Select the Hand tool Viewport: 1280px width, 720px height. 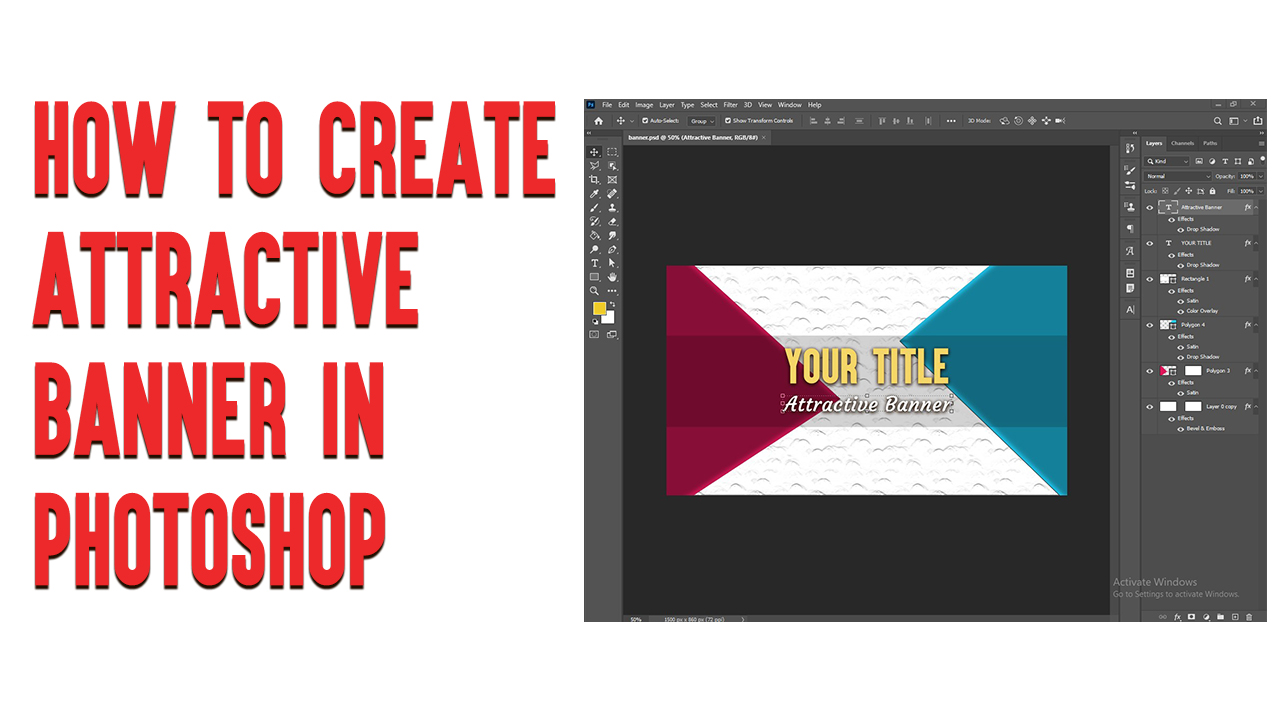click(612, 277)
